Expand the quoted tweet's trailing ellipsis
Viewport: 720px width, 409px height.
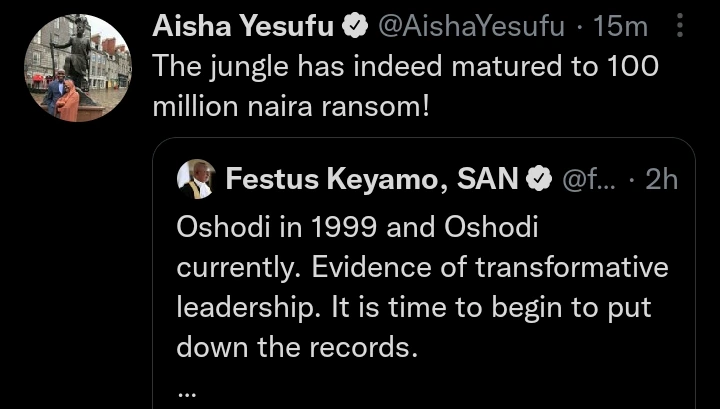187,390
